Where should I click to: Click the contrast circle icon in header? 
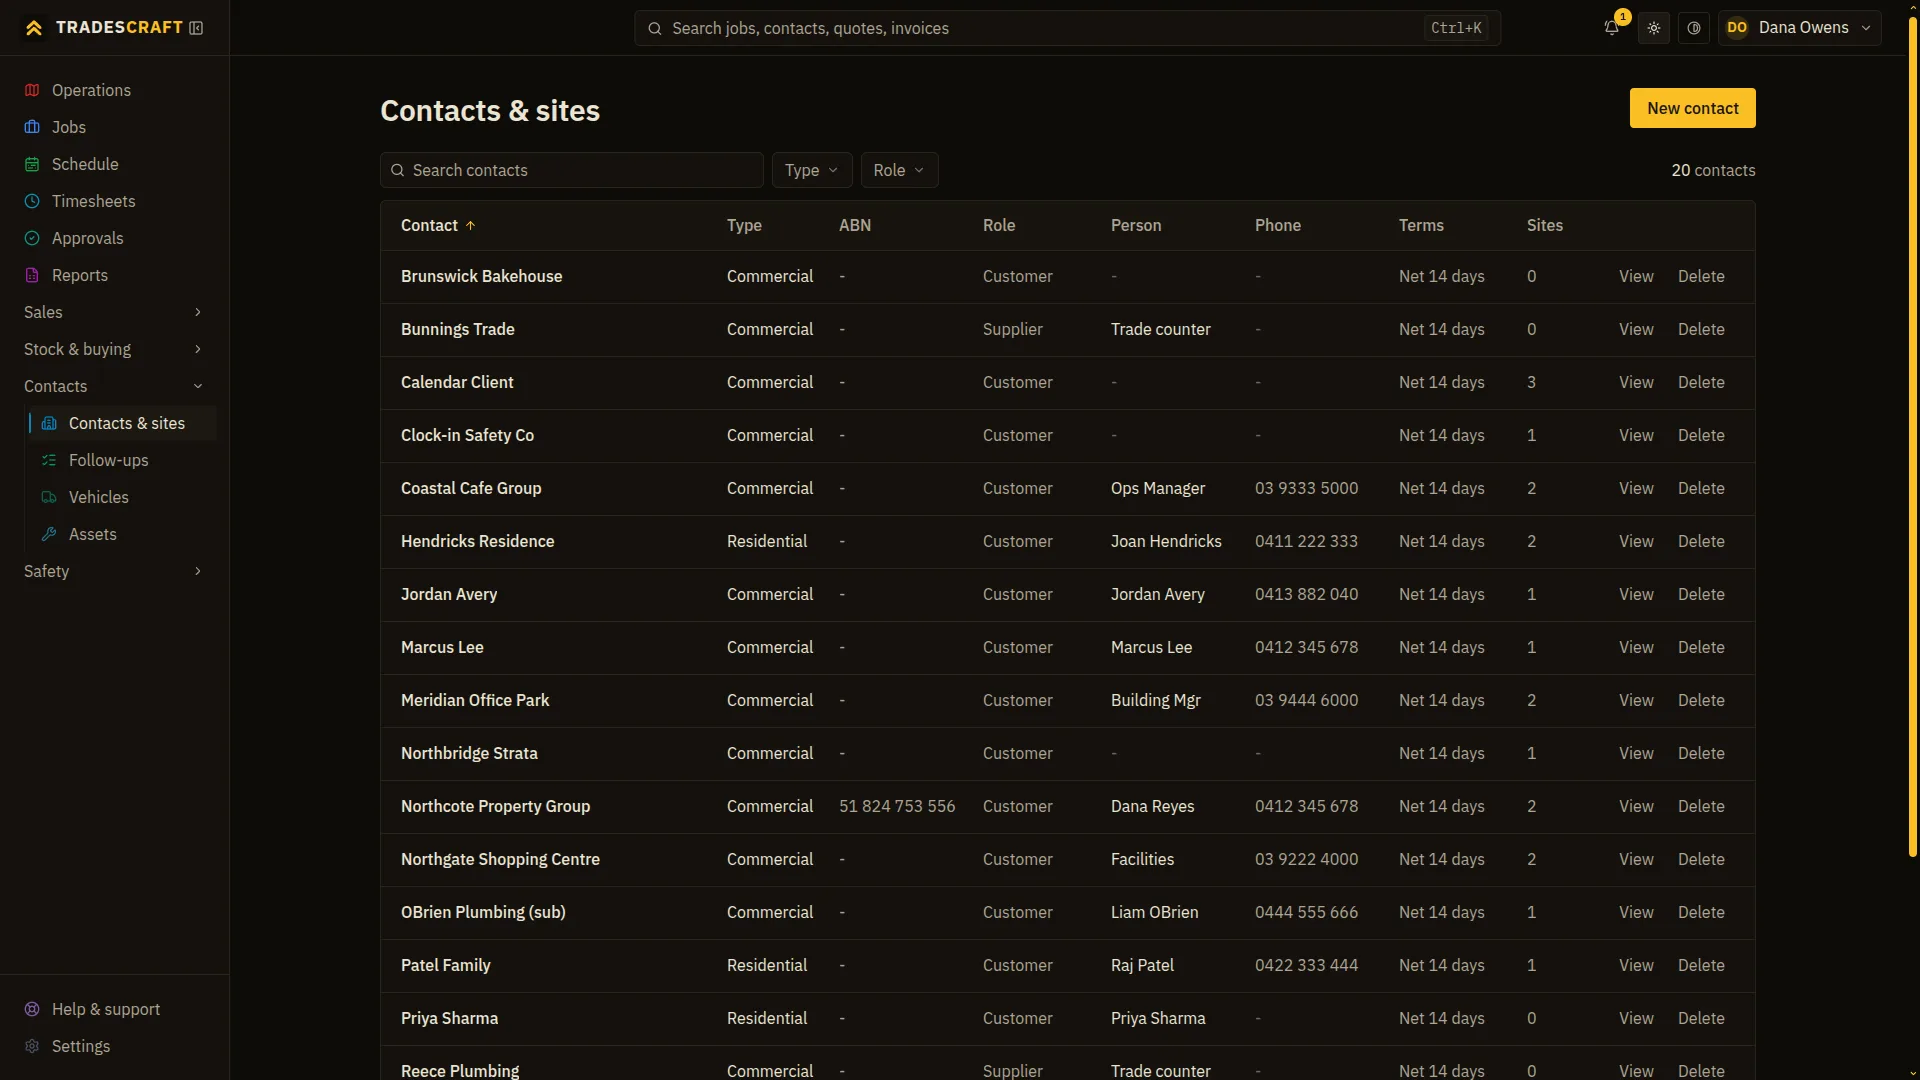pos(1694,28)
